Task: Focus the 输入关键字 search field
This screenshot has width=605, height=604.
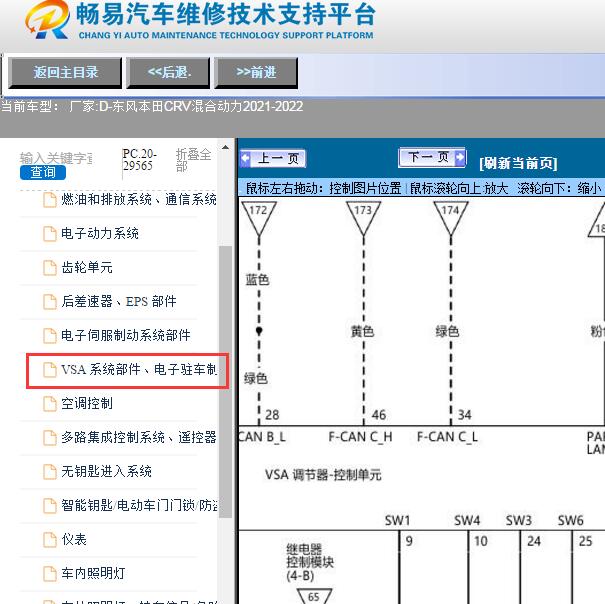Action: click(56, 158)
